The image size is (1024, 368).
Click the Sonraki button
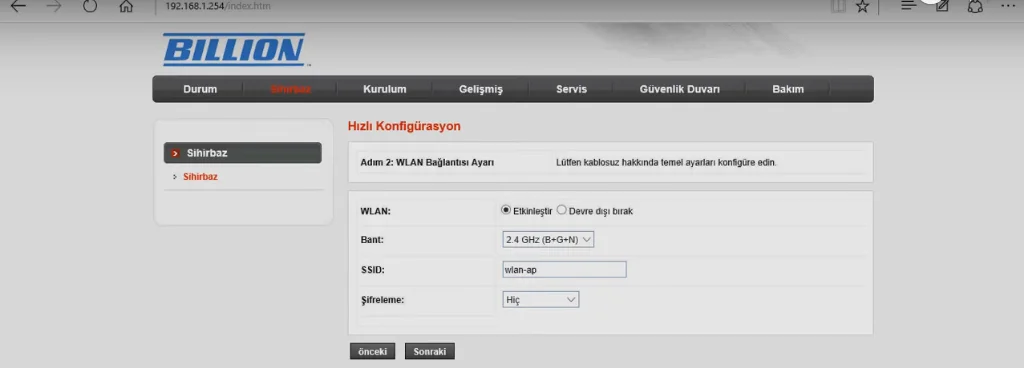[430, 351]
